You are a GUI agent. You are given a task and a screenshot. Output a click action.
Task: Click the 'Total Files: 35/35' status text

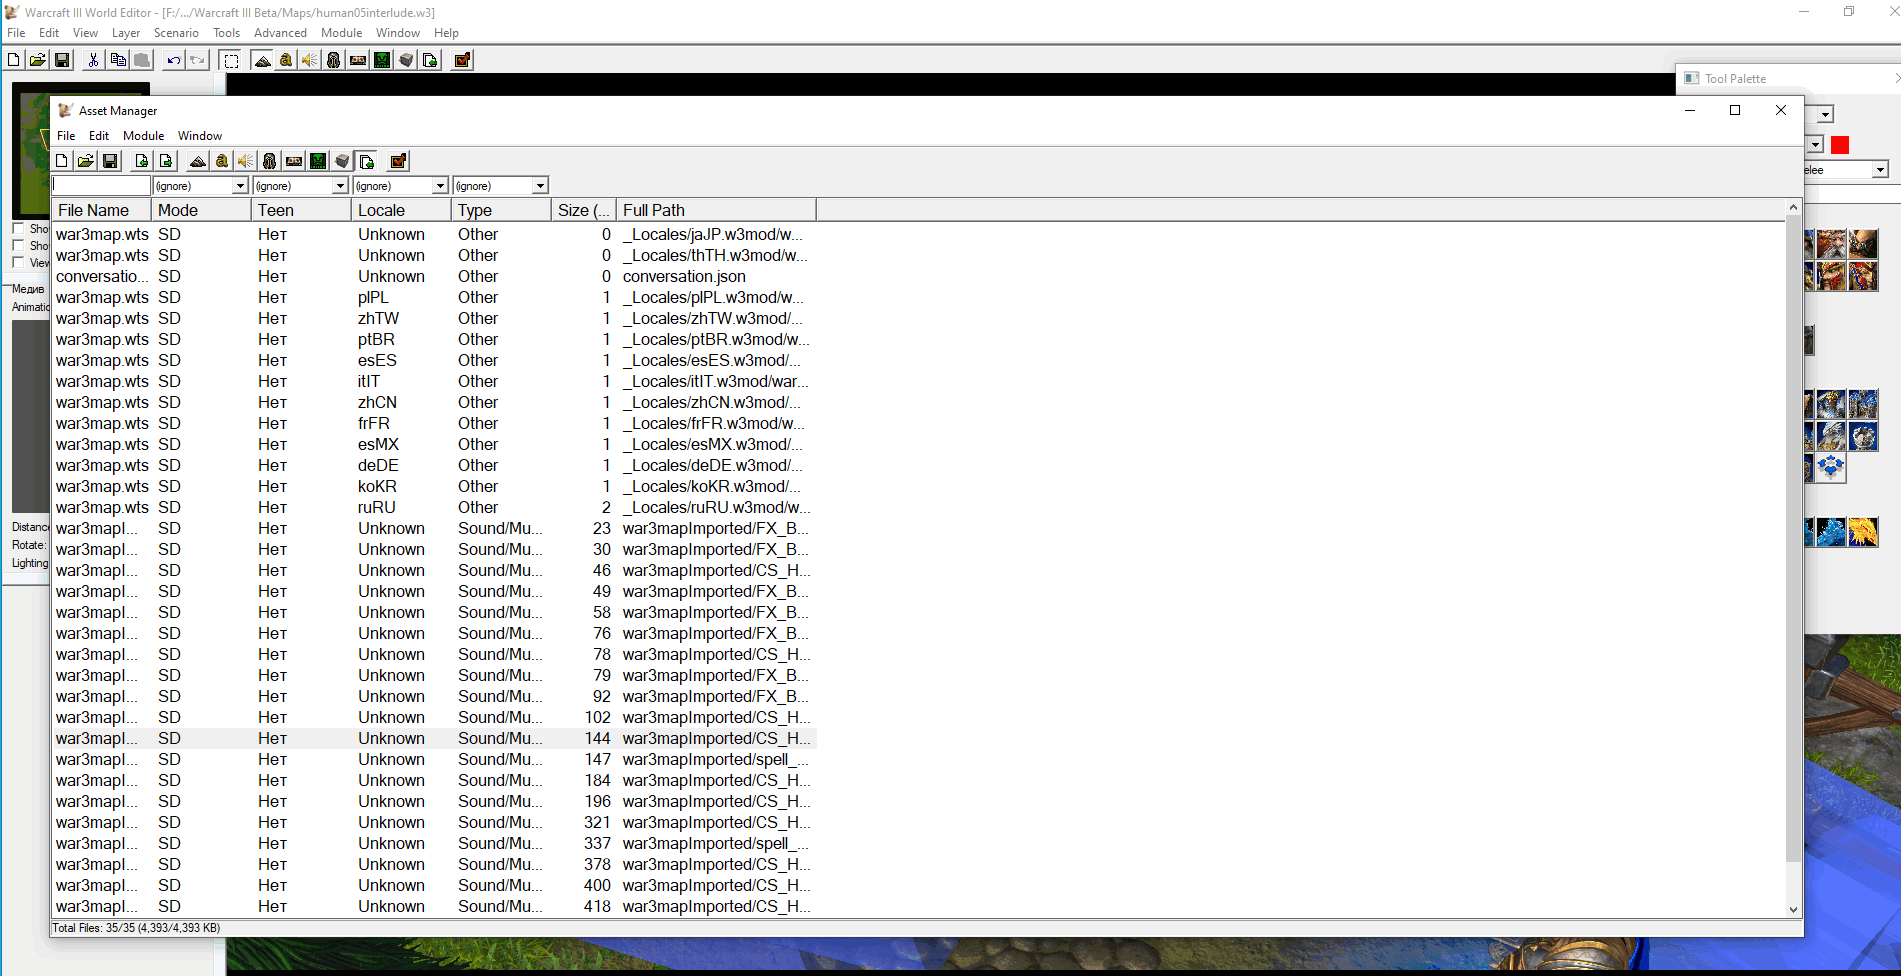(x=136, y=928)
